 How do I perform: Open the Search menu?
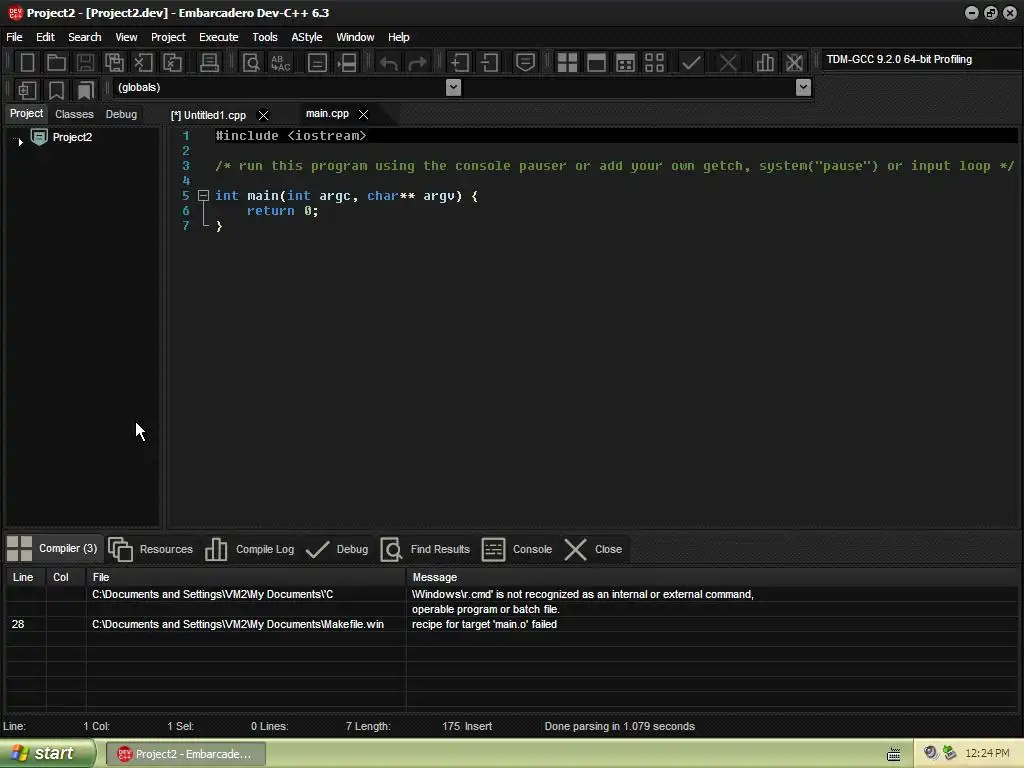85,37
